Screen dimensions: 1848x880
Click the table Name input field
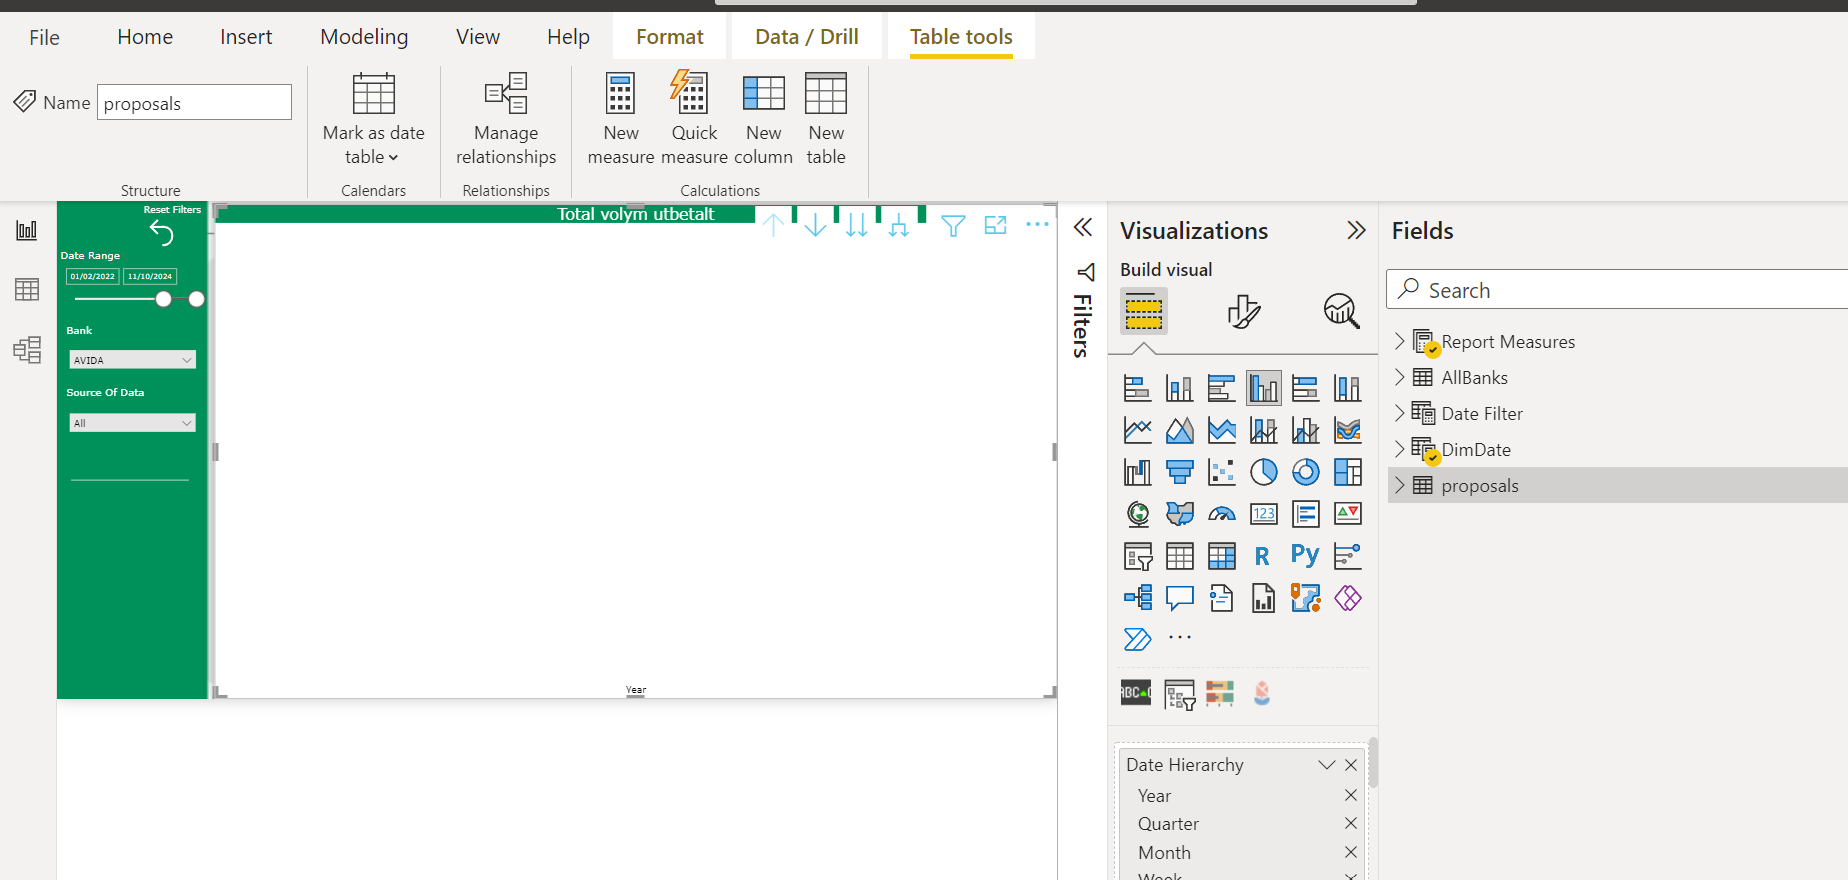(194, 102)
